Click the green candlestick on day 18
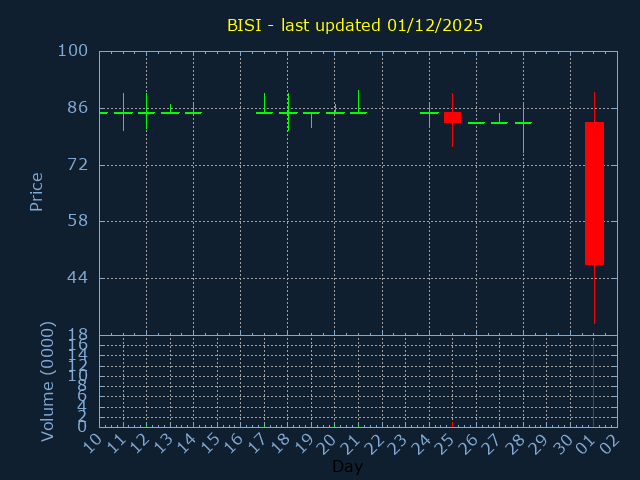Image resolution: width=640 pixels, height=480 pixels. [x=288, y=112]
